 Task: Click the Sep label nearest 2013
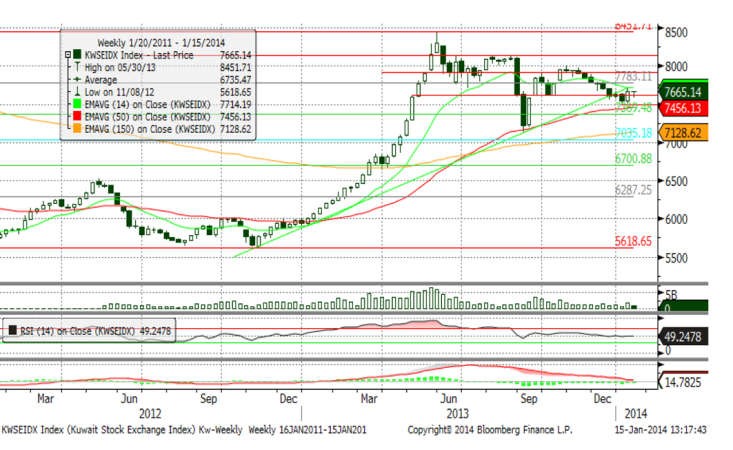(x=529, y=399)
